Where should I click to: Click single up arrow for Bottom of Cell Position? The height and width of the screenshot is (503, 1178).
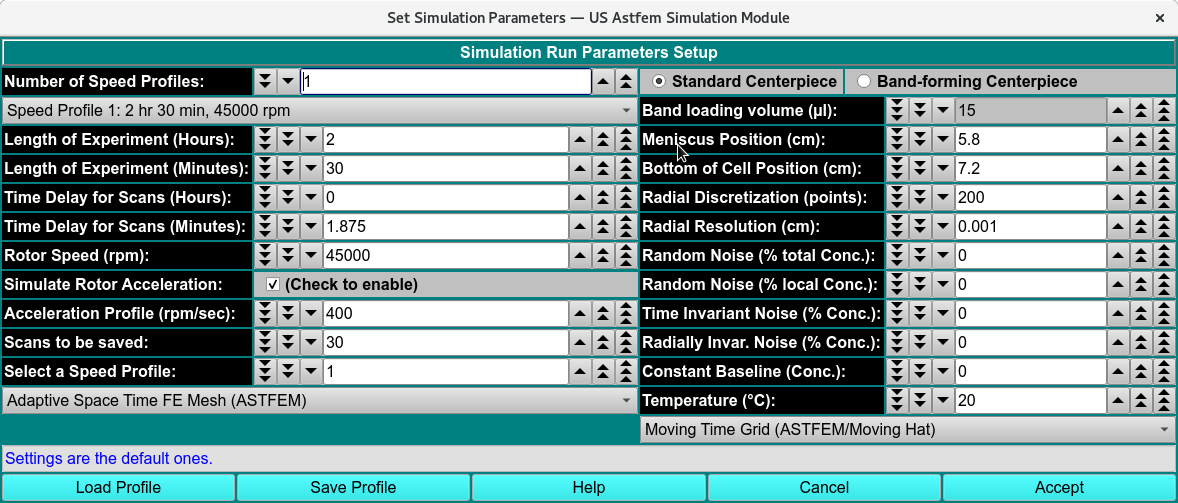pos(1118,168)
